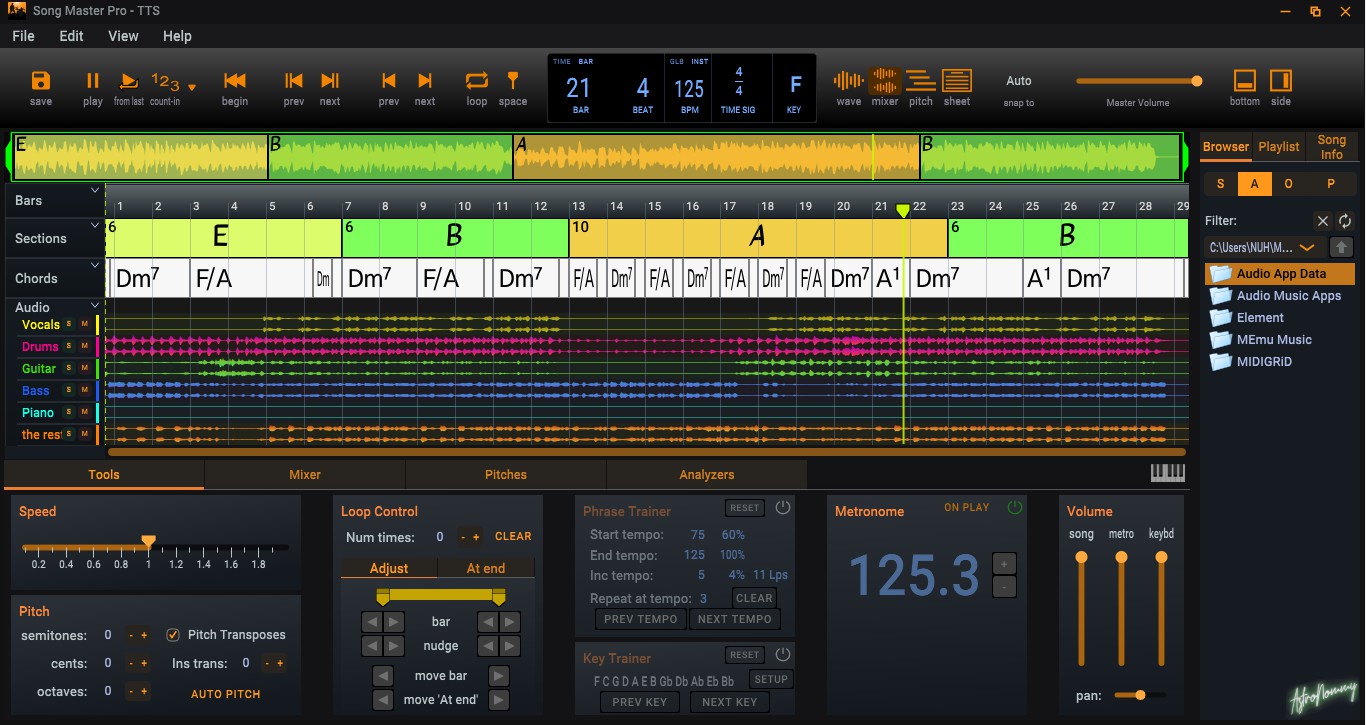The image size is (1366, 725).
Task: Click the Master Volume slider knob
Action: coord(1197,81)
